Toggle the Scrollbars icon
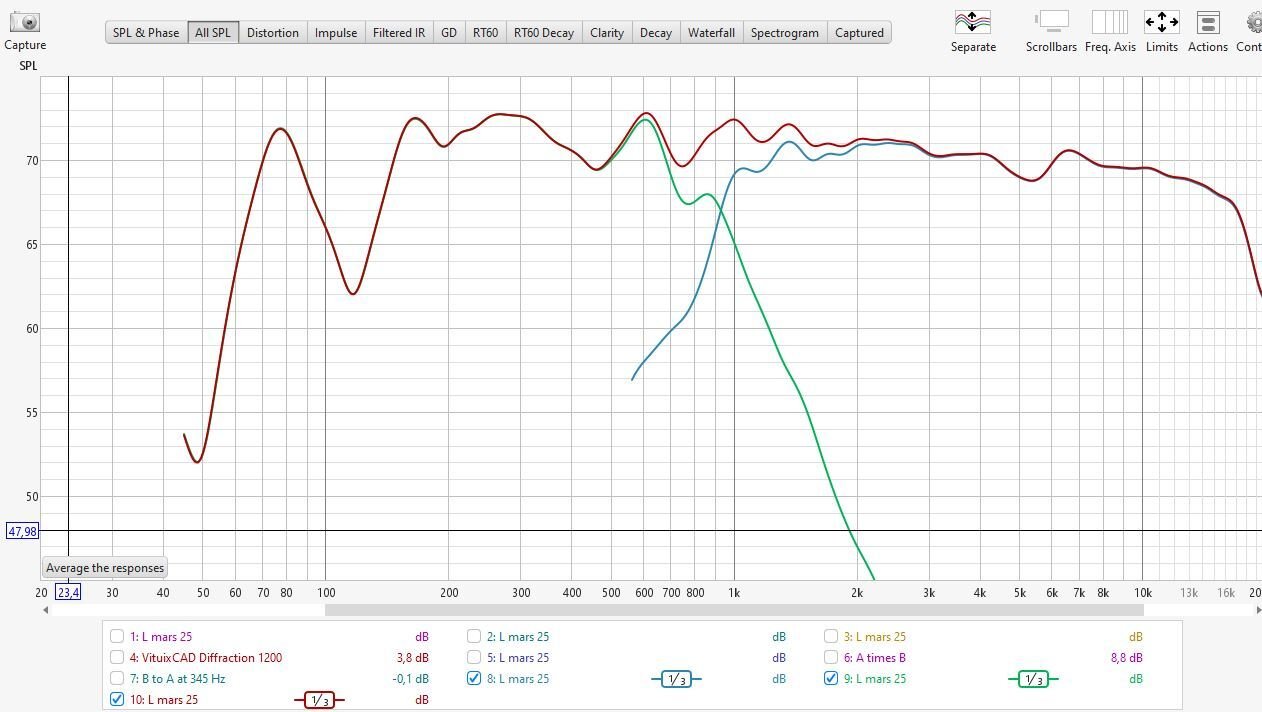1262x712 pixels. 1051,21
